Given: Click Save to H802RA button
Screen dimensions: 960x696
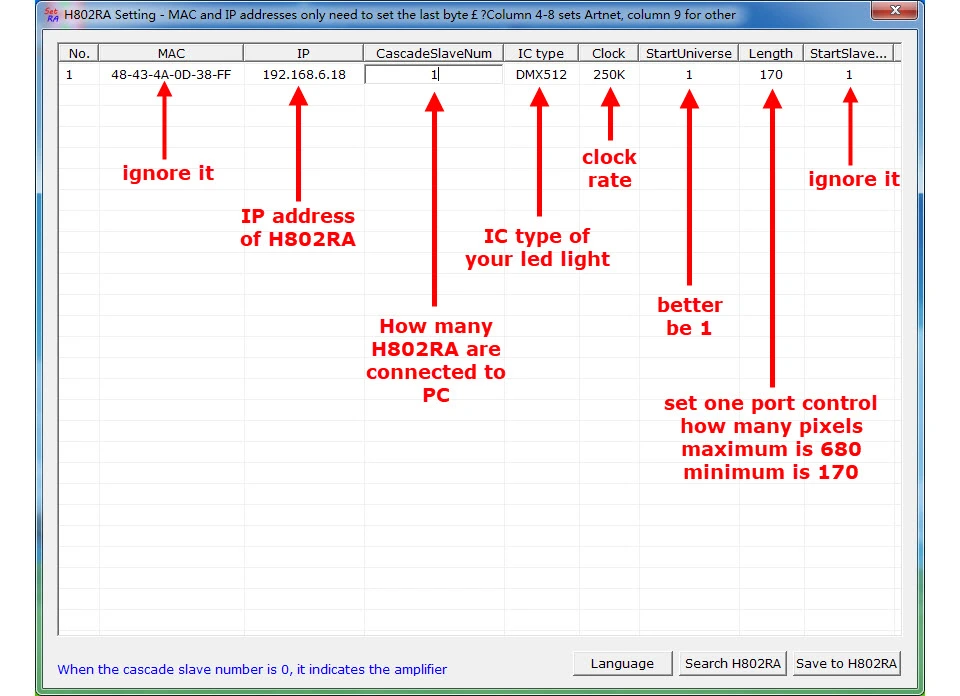Looking at the screenshot, I should tap(846, 664).
